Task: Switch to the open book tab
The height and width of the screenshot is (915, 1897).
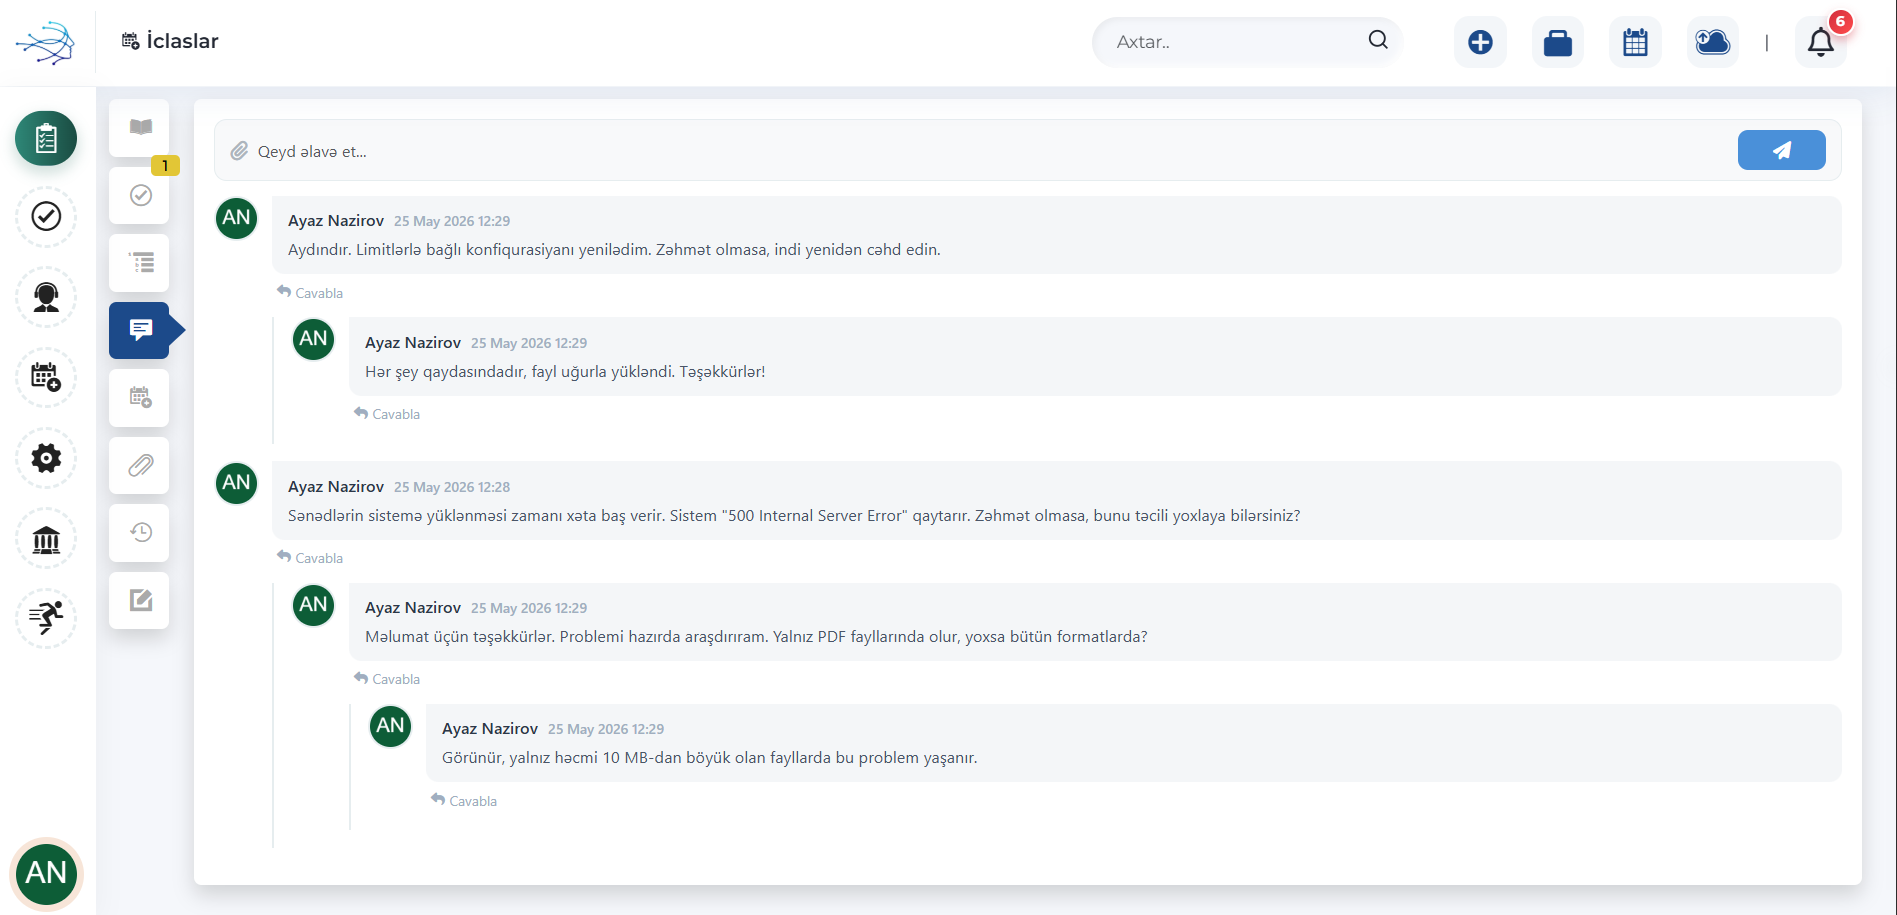Action: (140, 128)
